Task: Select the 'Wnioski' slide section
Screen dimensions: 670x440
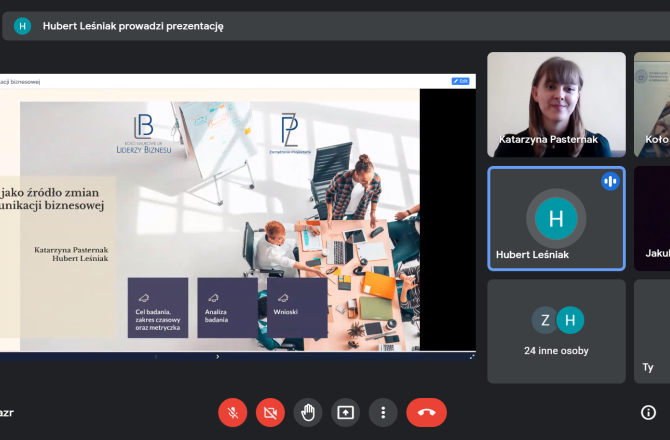Action: click(x=296, y=308)
